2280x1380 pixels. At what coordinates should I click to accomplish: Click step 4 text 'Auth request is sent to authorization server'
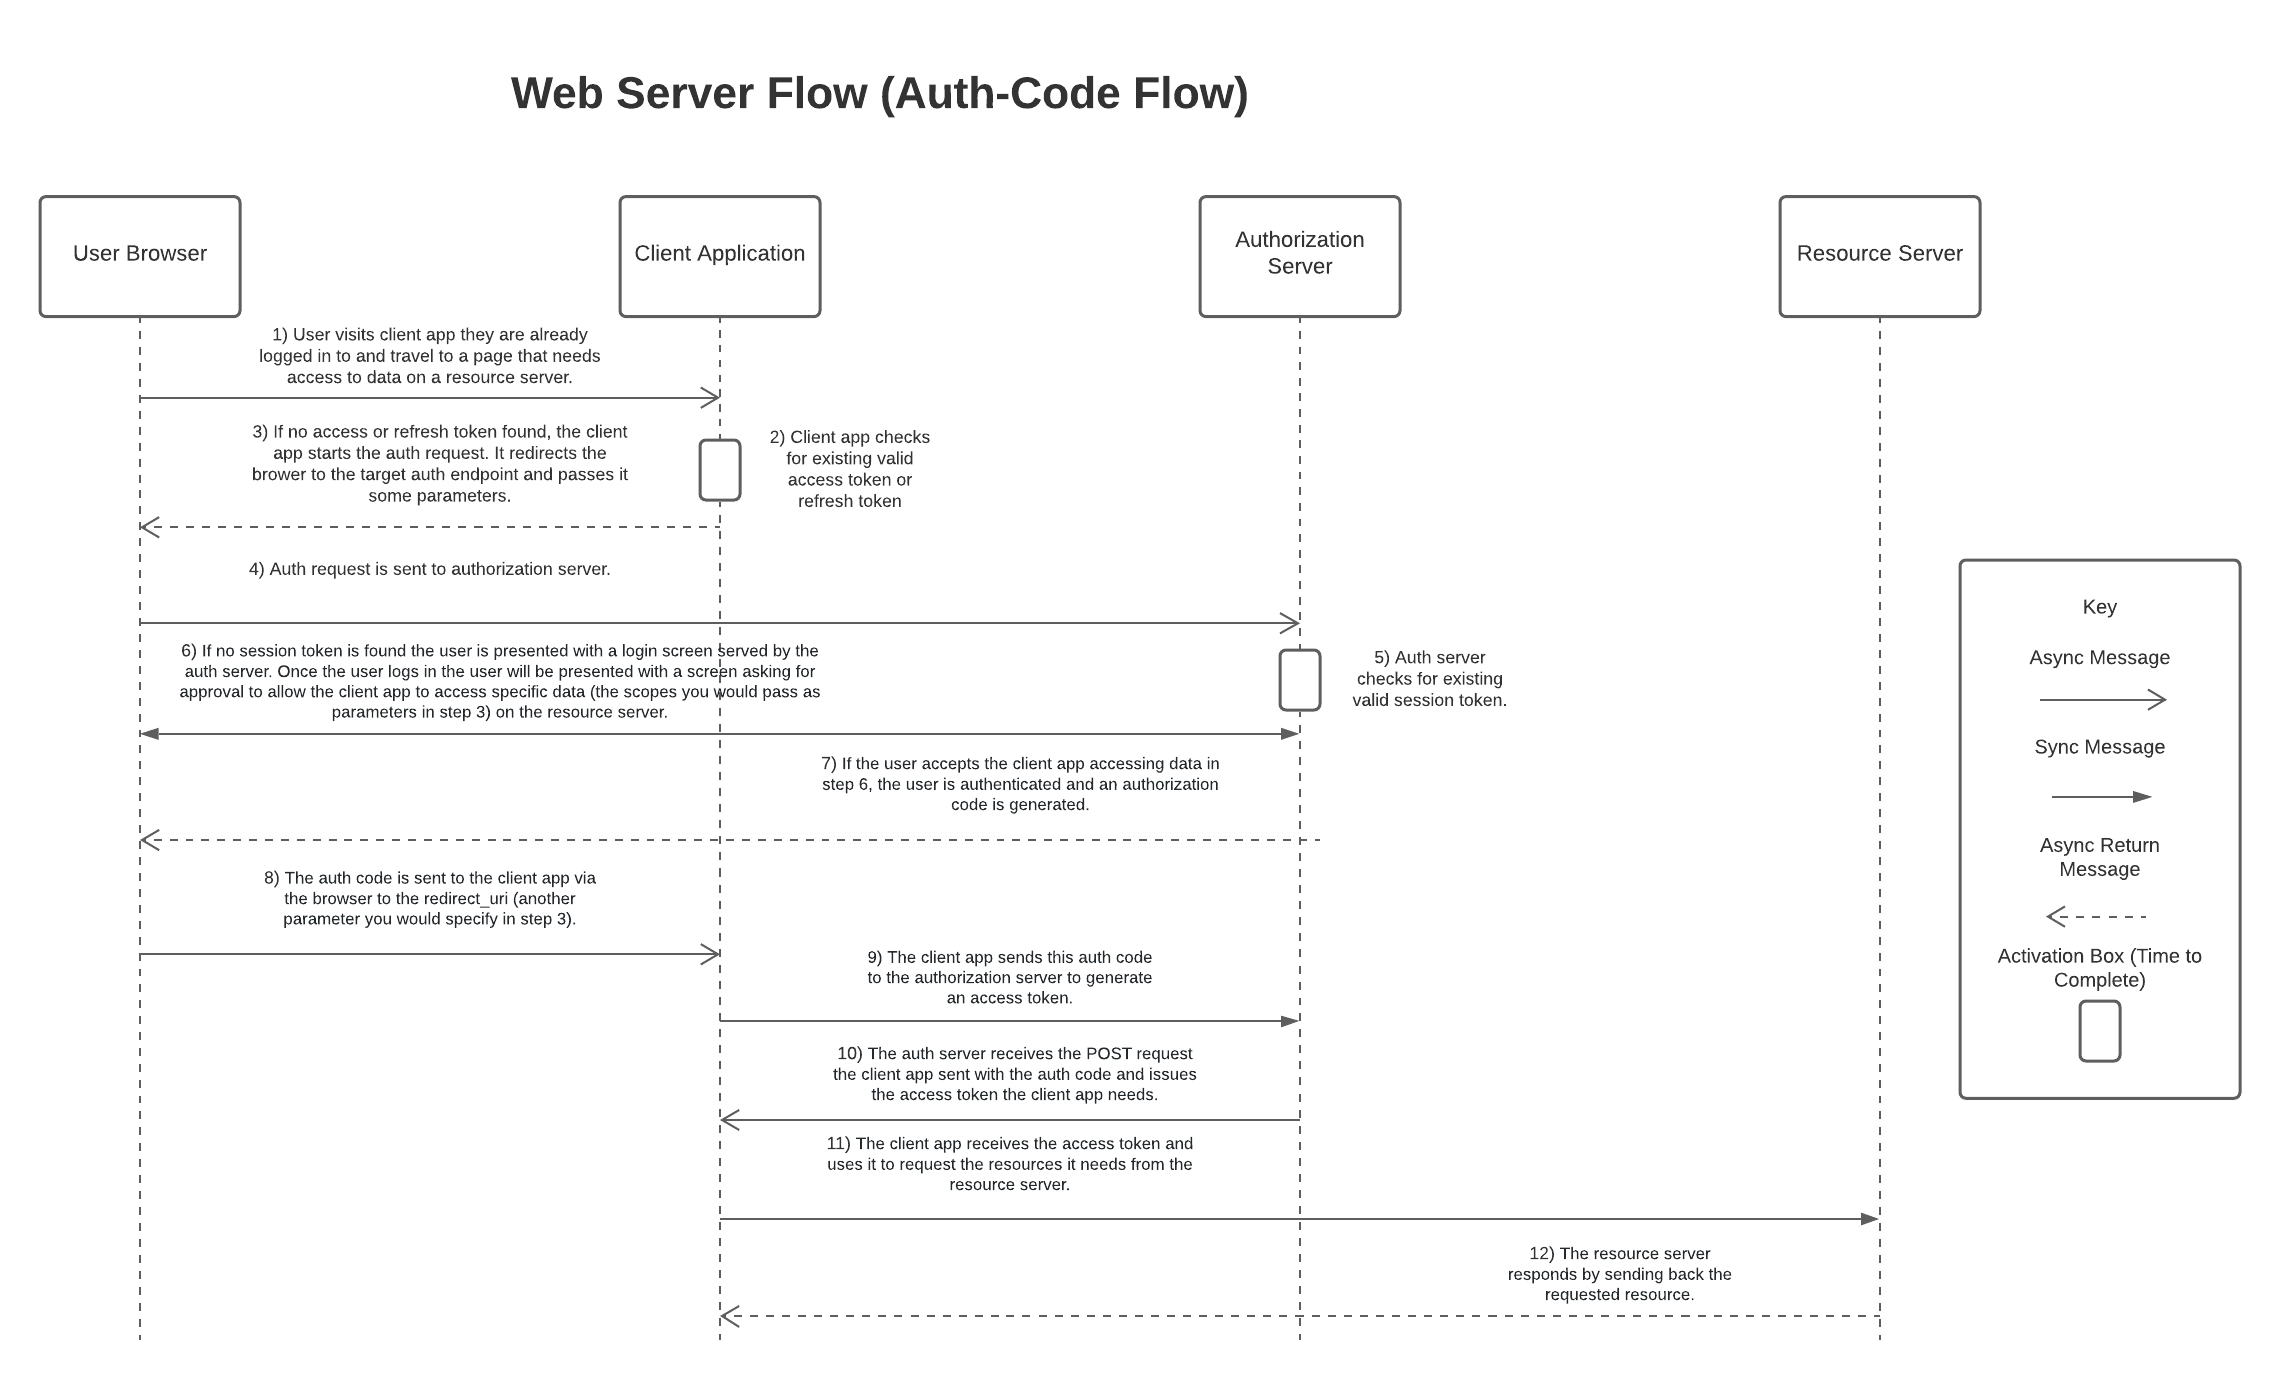(430, 569)
